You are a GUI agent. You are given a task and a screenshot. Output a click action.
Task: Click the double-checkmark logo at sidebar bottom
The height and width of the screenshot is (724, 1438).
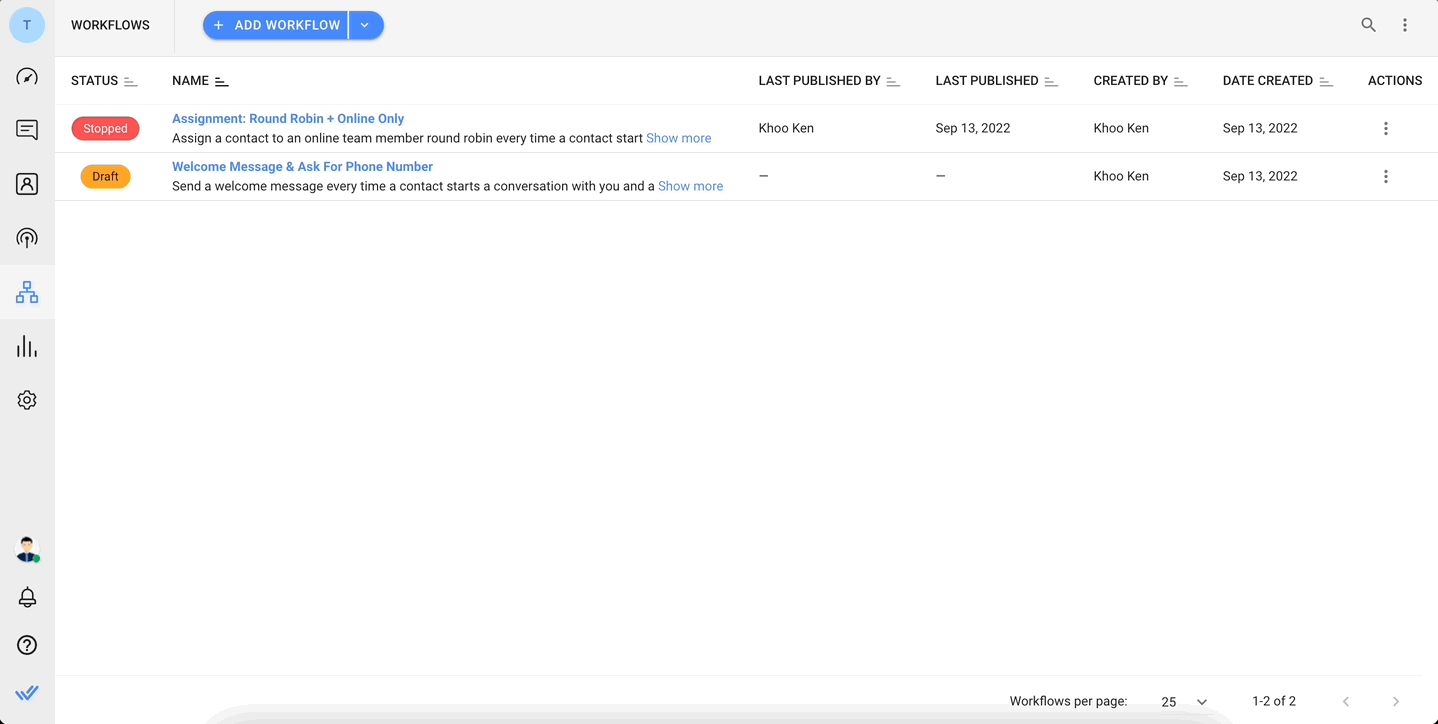(27, 692)
